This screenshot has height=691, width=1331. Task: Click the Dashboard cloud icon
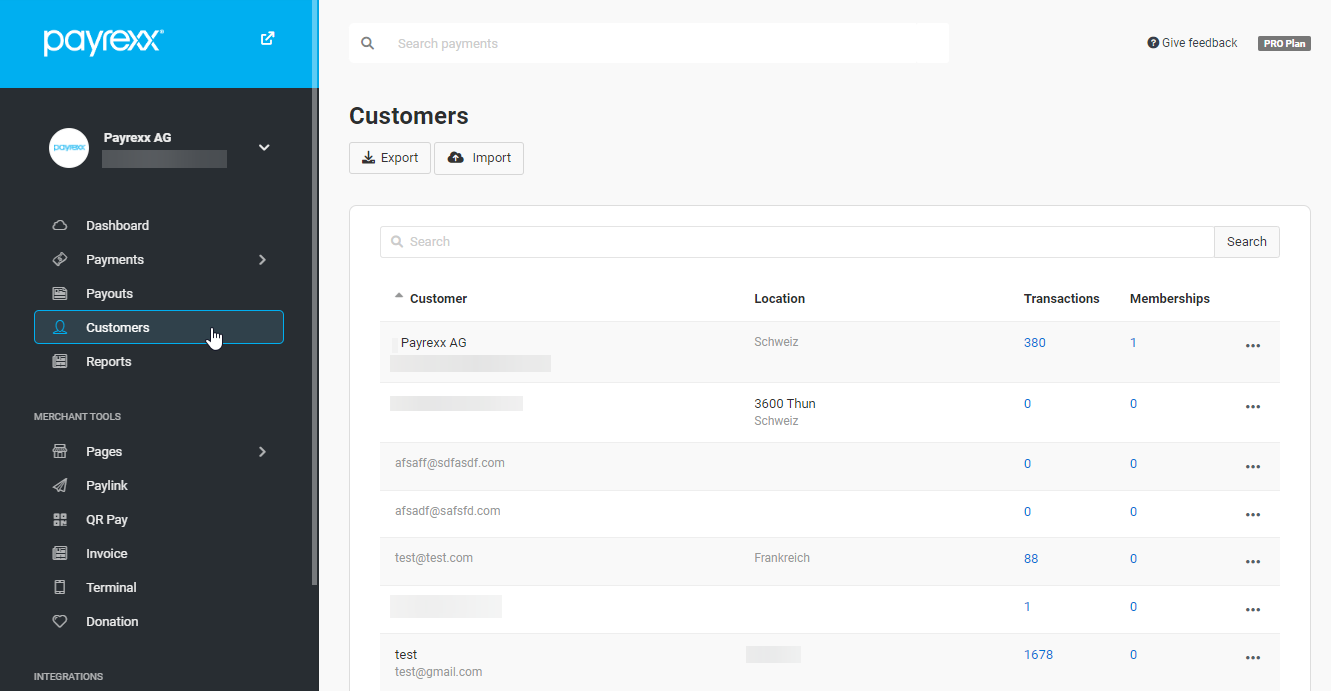pos(60,226)
